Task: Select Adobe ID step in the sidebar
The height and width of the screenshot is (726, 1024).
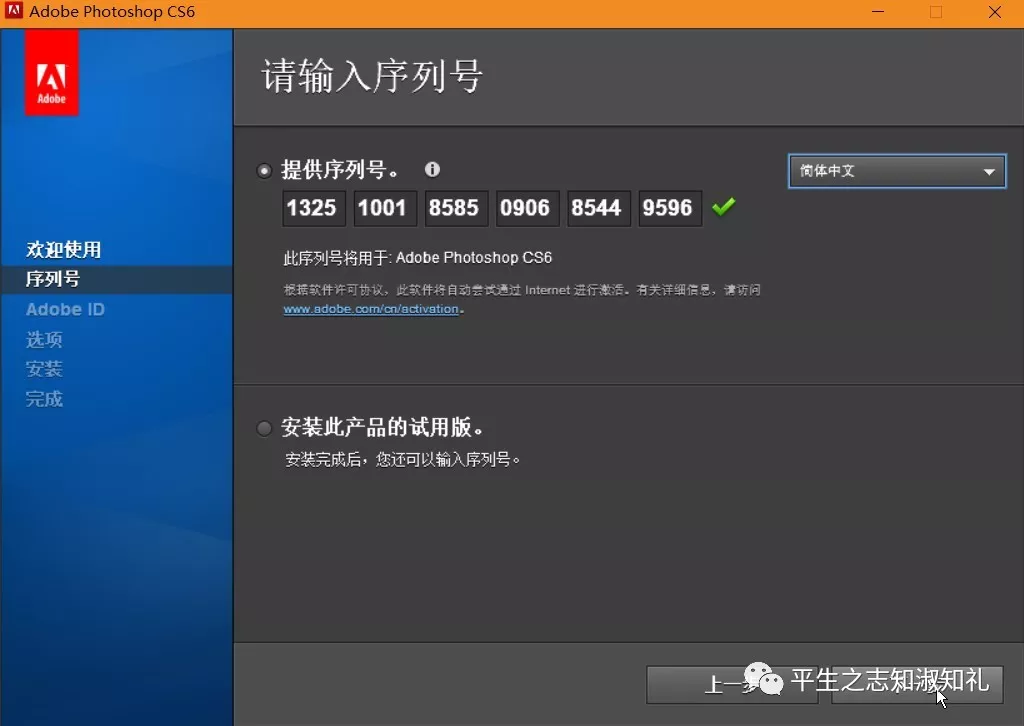Action: [x=65, y=309]
